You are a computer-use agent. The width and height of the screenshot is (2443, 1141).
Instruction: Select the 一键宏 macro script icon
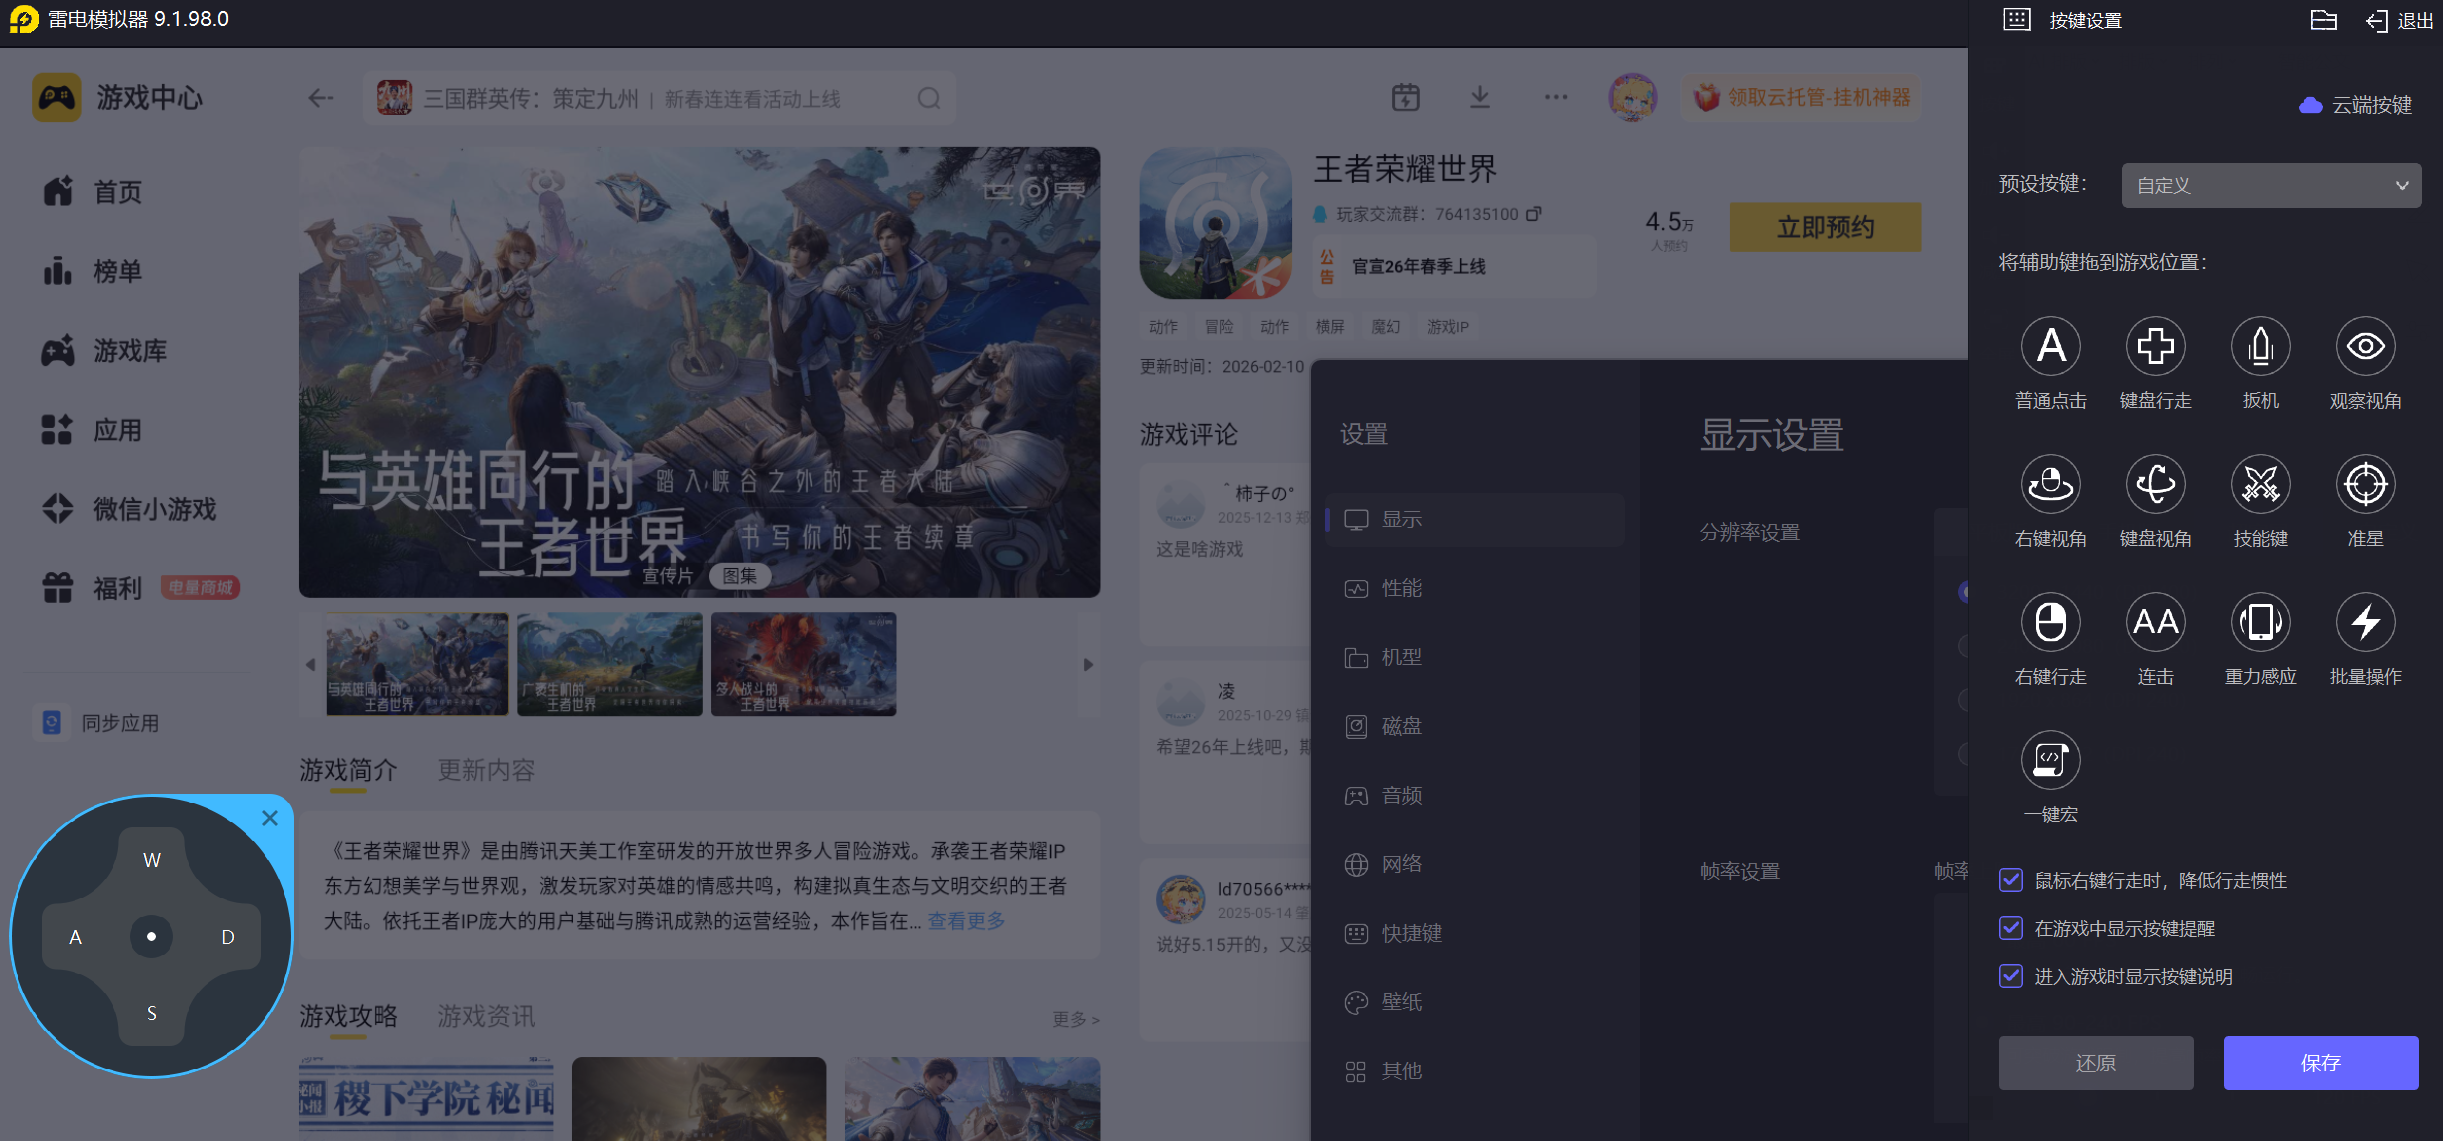(2050, 761)
